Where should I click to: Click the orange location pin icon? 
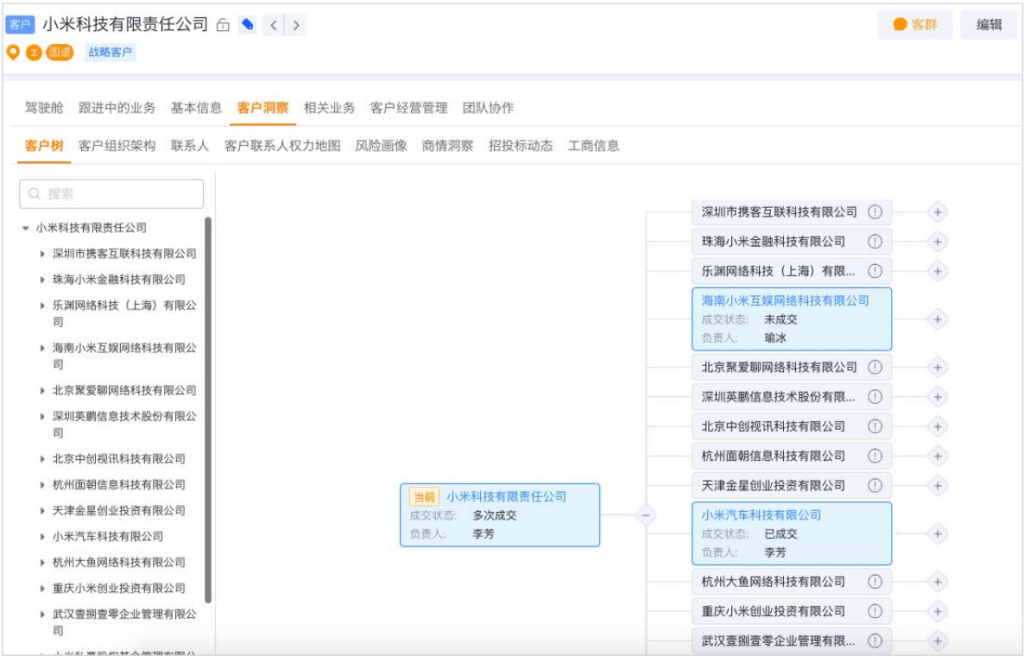point(13,52)
